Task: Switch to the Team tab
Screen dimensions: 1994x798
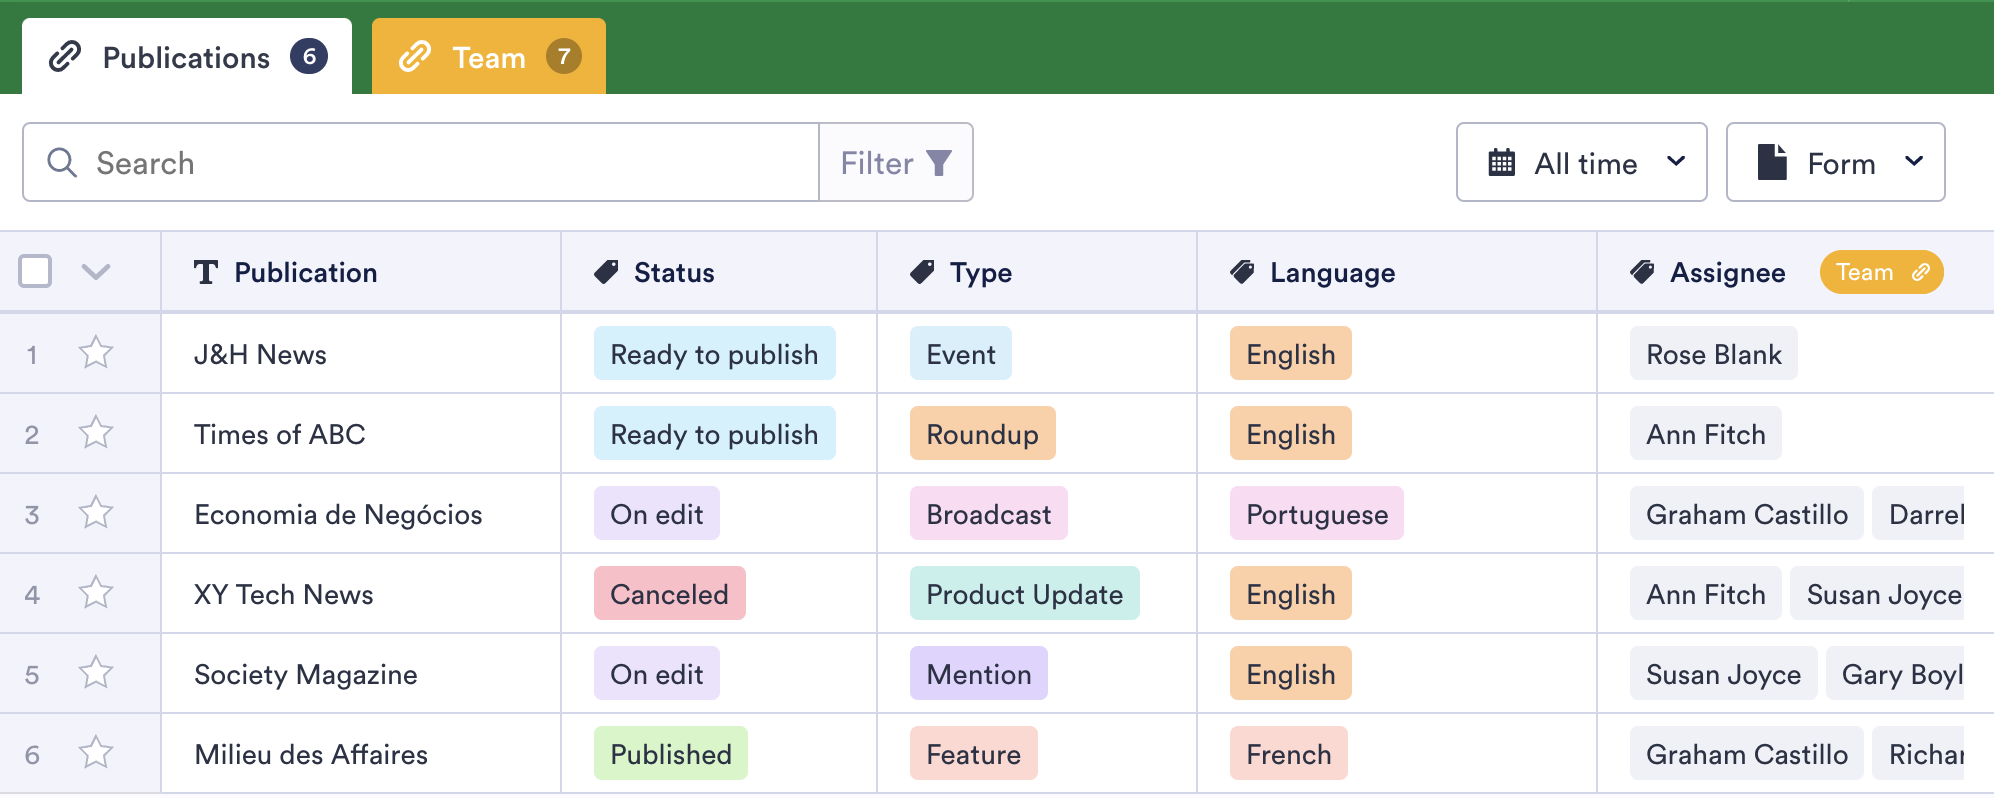Action: click(488, 57)
